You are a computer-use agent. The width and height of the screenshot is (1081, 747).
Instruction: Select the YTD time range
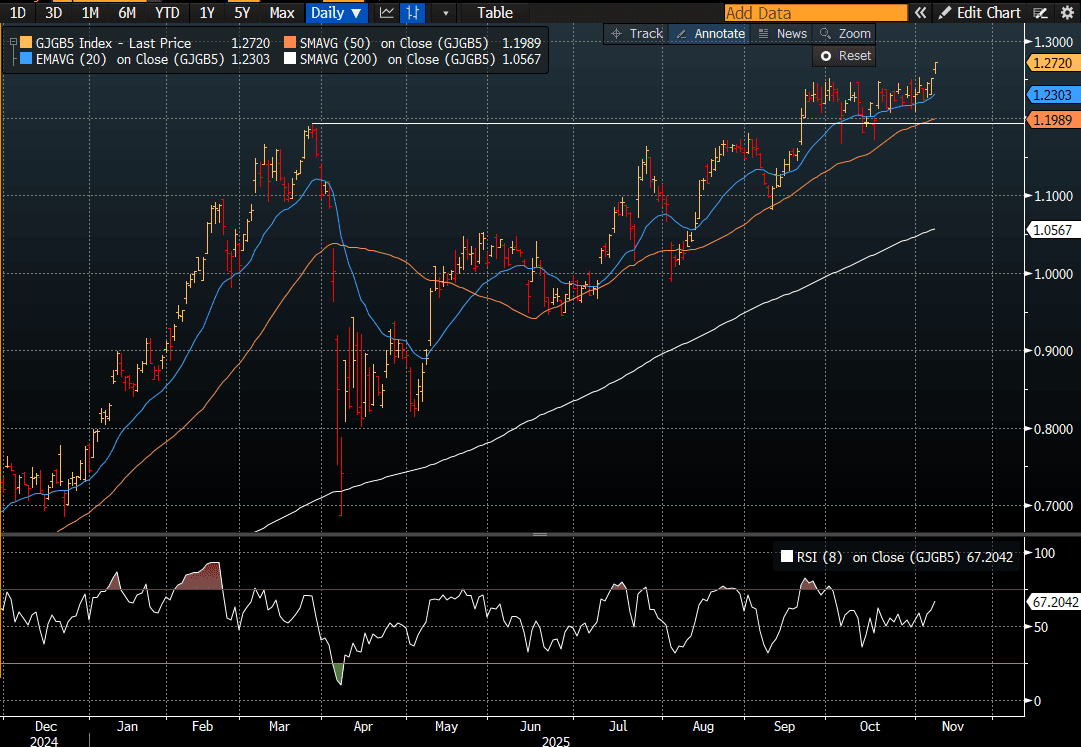(x=168, y=13)
